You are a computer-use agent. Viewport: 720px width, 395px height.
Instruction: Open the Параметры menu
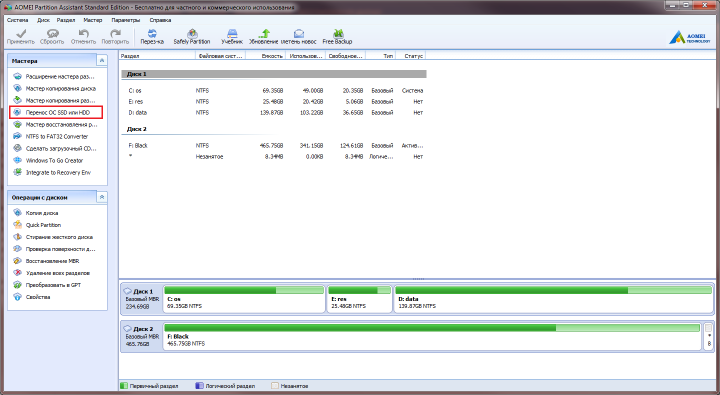125,20
